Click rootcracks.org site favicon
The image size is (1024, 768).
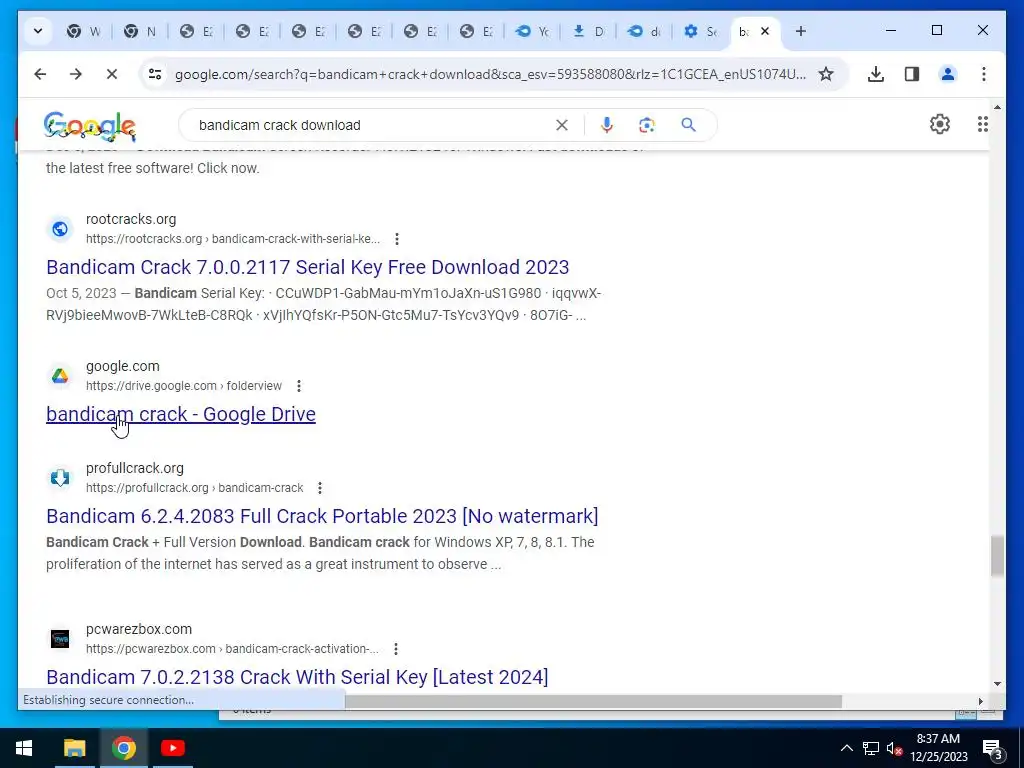coord(60,229)
